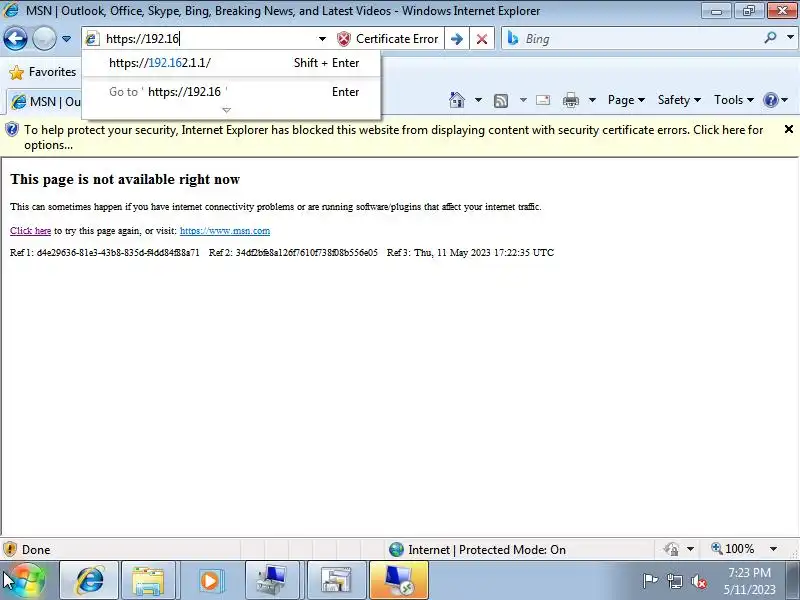Click Internet Protected Mode zone status
800x600 pixels.
pyautogui.click(x=477, y=549)
